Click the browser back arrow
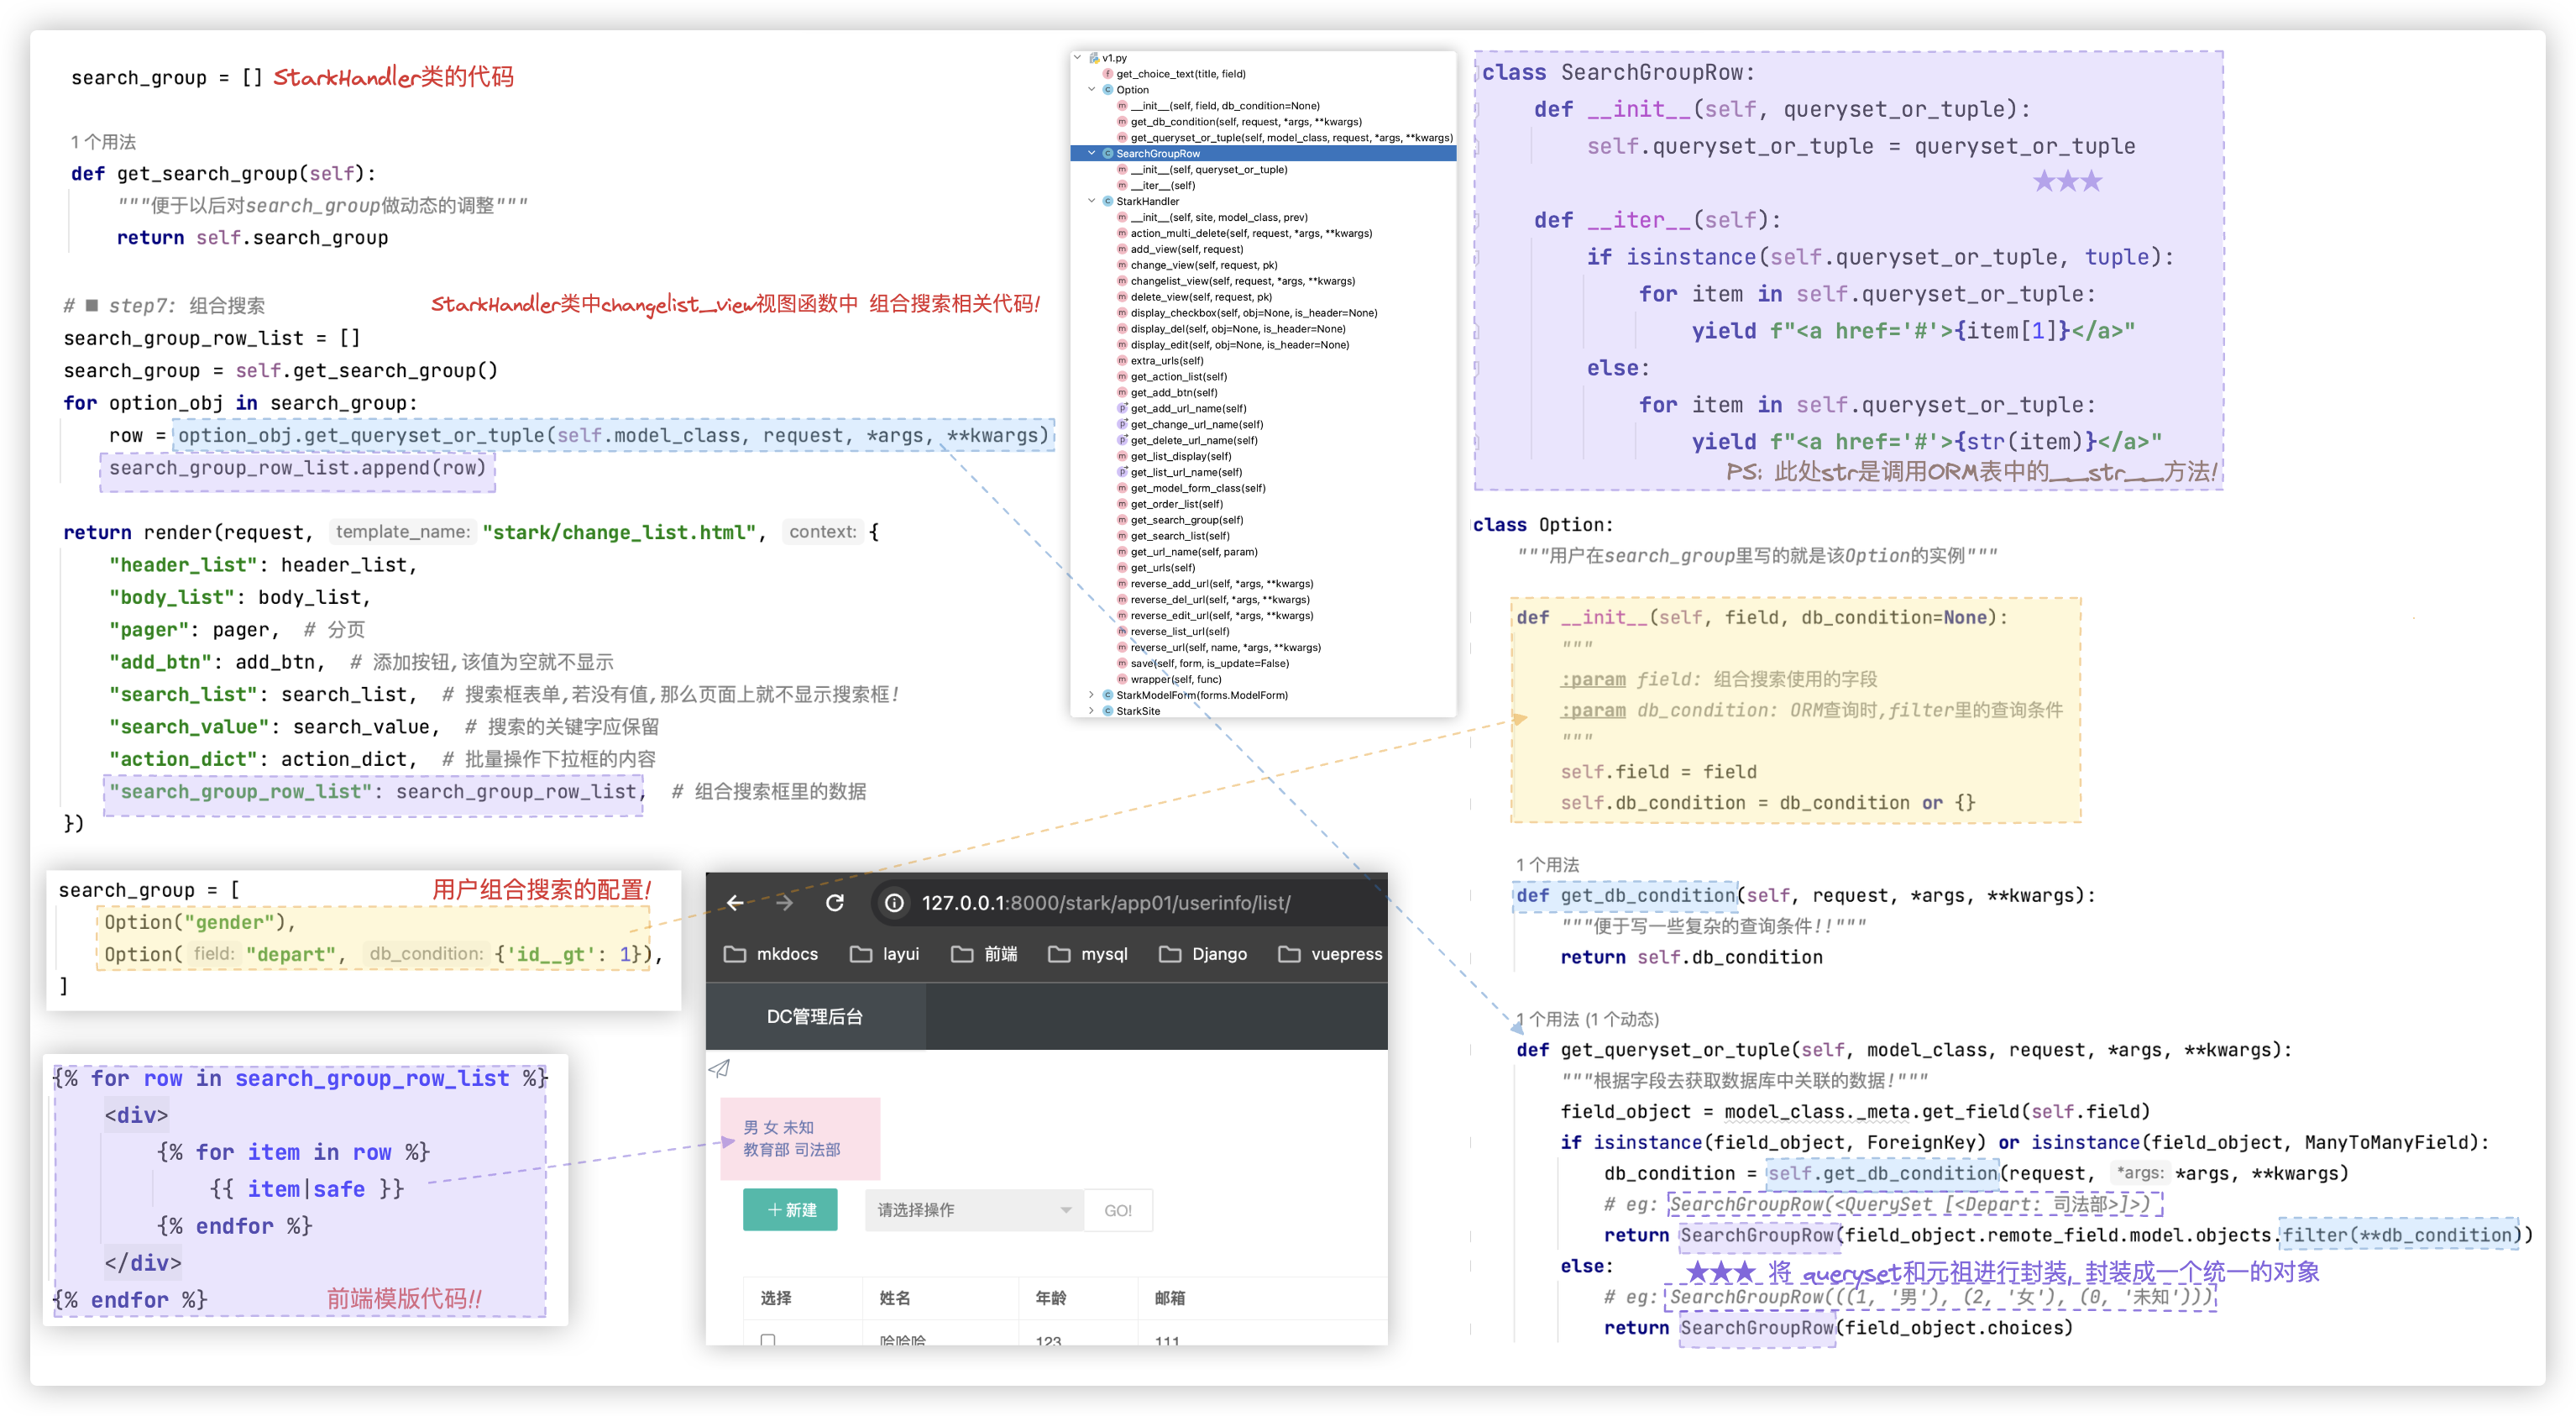The height and width of the screenshot is (1416, 2576). 735,903
